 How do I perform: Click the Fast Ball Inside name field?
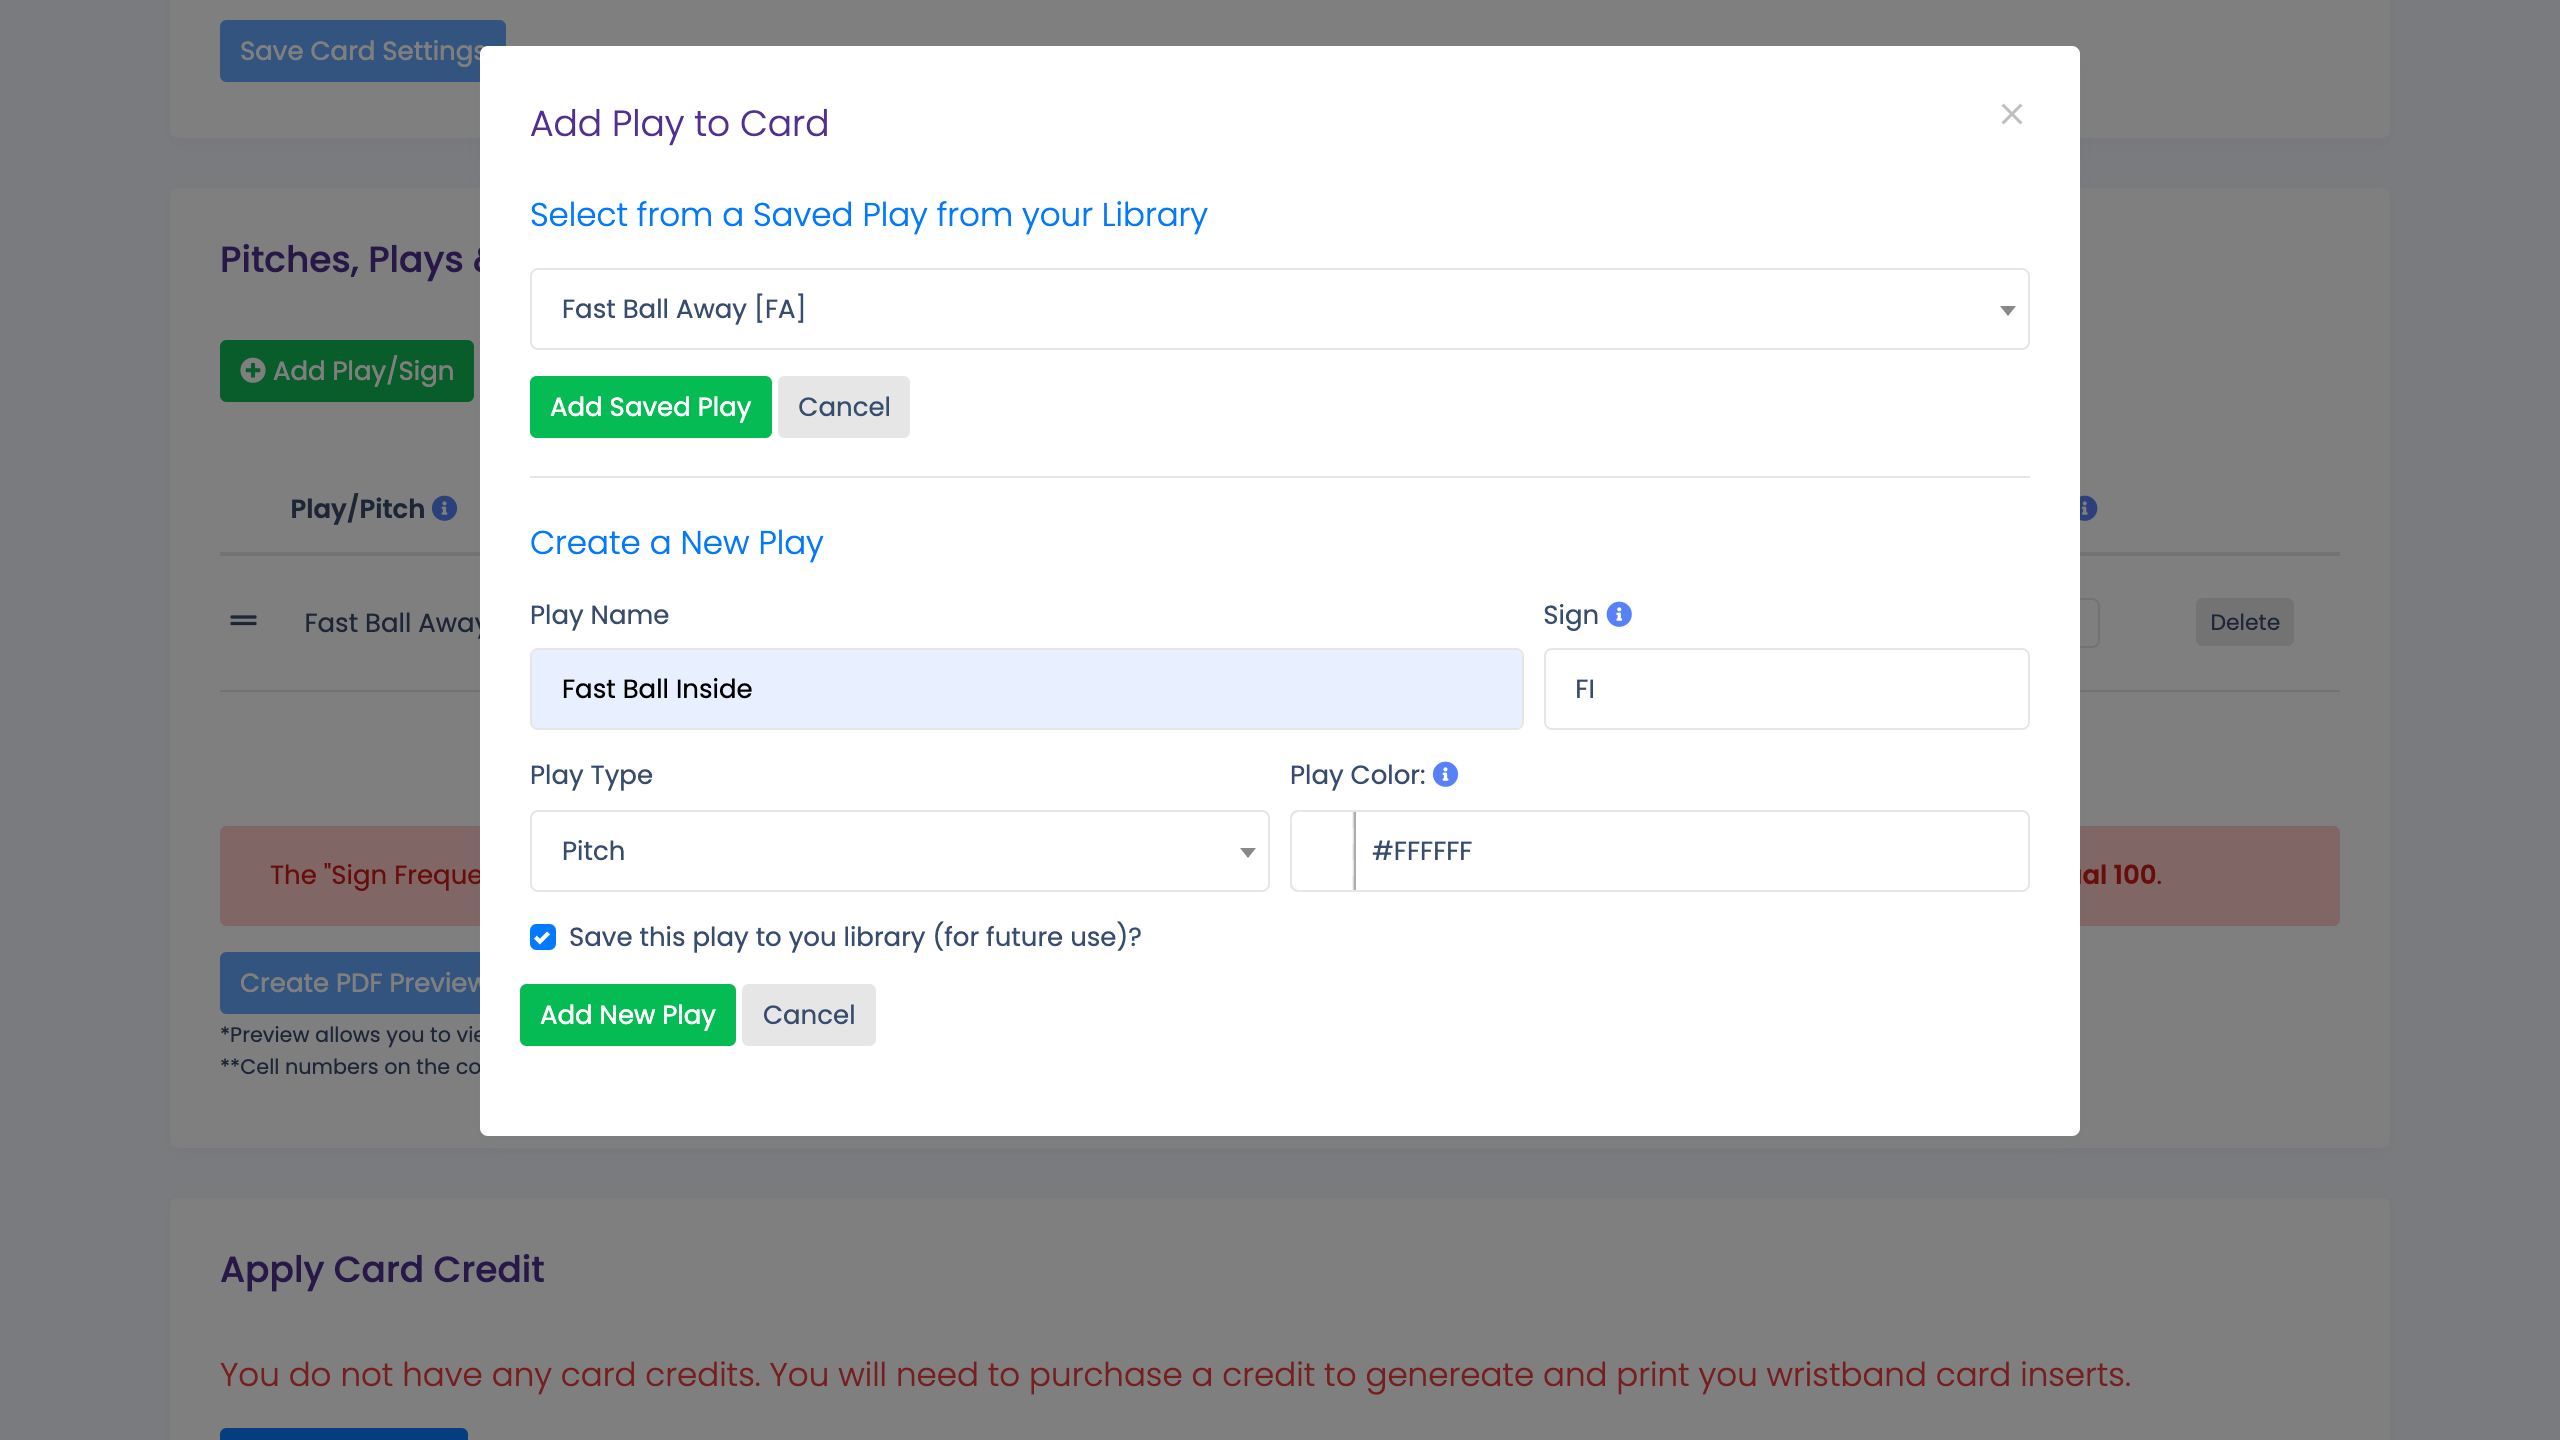point(1026,688)
